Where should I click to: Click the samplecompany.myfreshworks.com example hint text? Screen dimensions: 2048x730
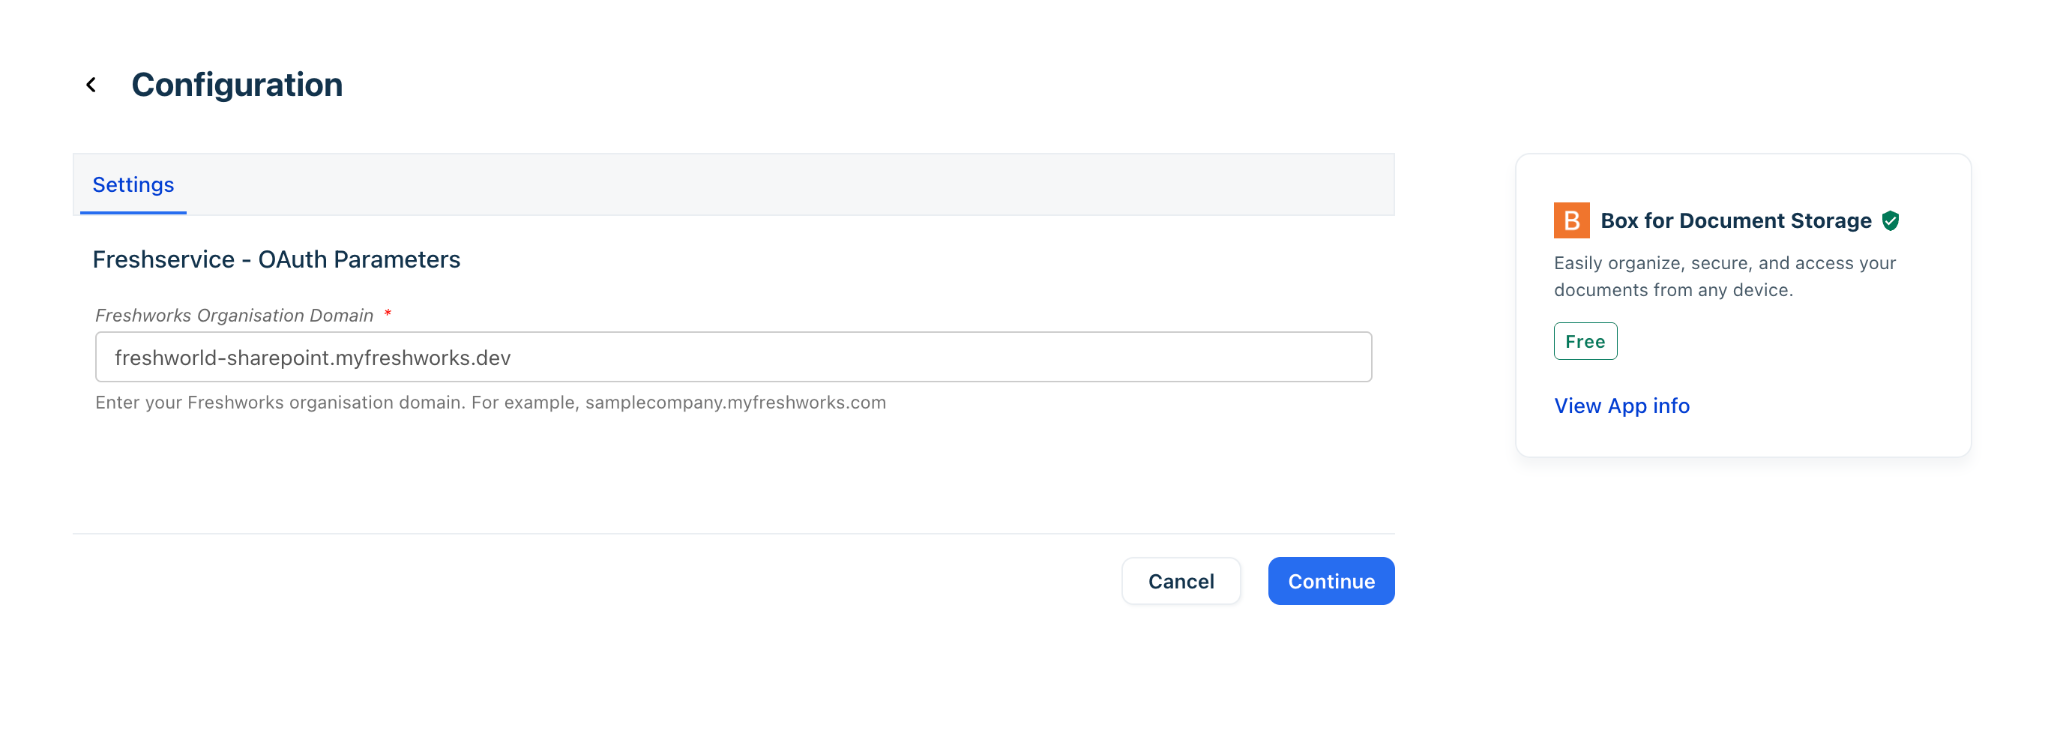point(735,403)
